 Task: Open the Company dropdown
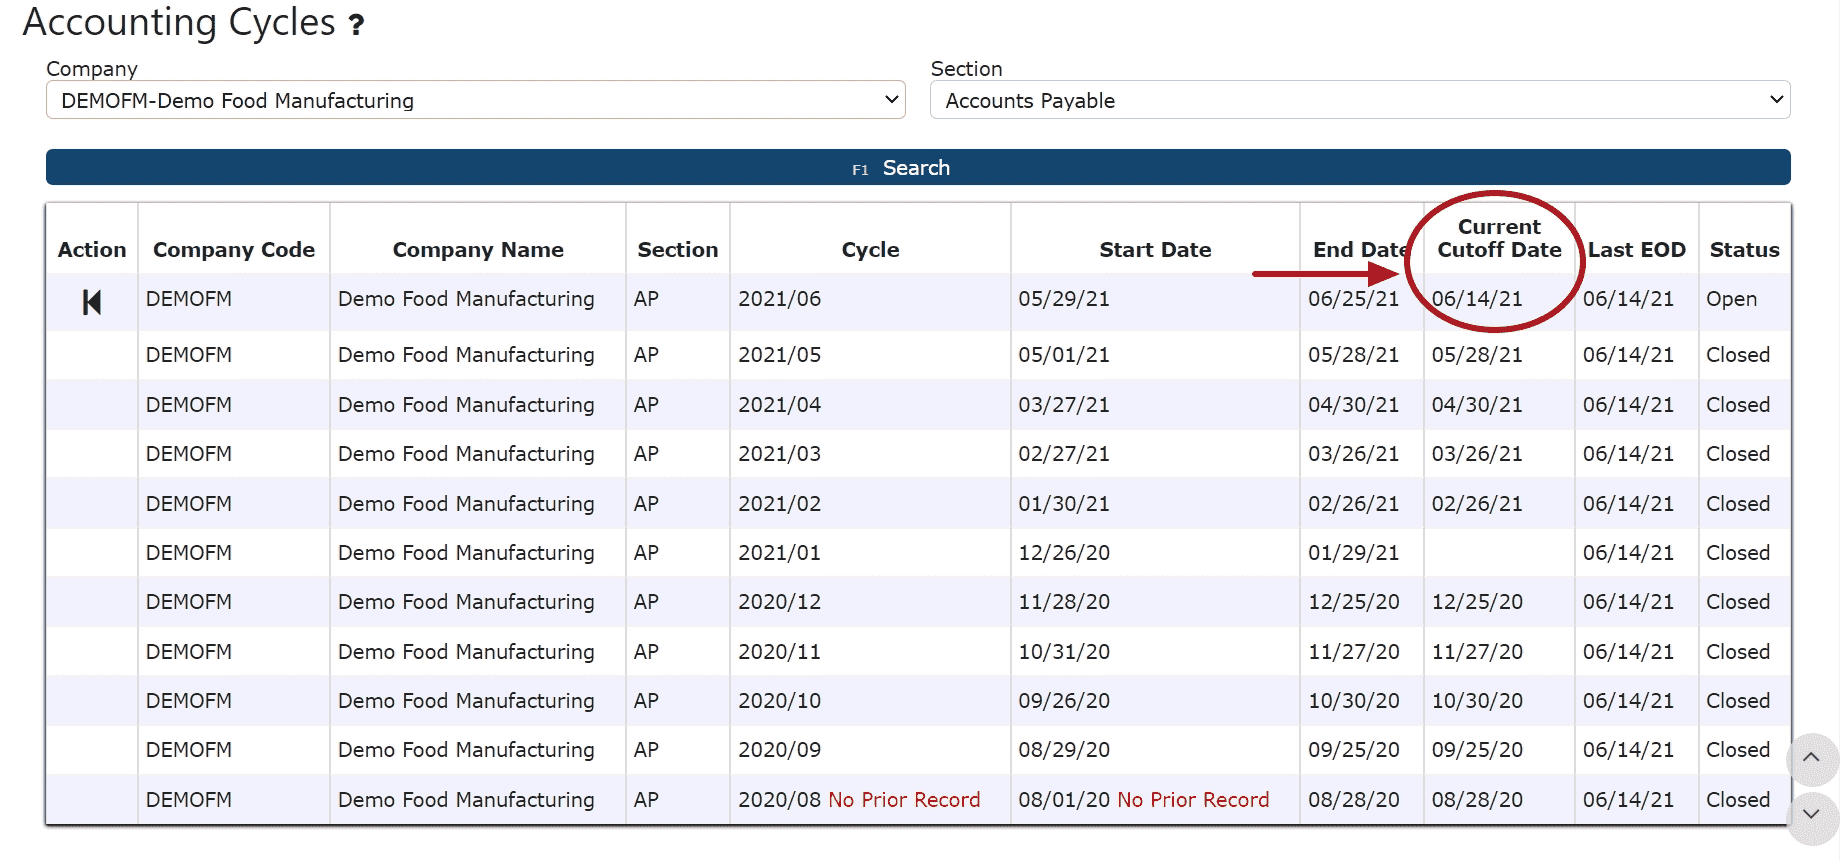point(475,100)
